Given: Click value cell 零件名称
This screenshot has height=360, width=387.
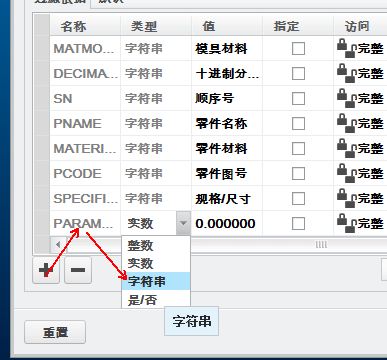Looking at the screenshot, I should tap(227, 123).
